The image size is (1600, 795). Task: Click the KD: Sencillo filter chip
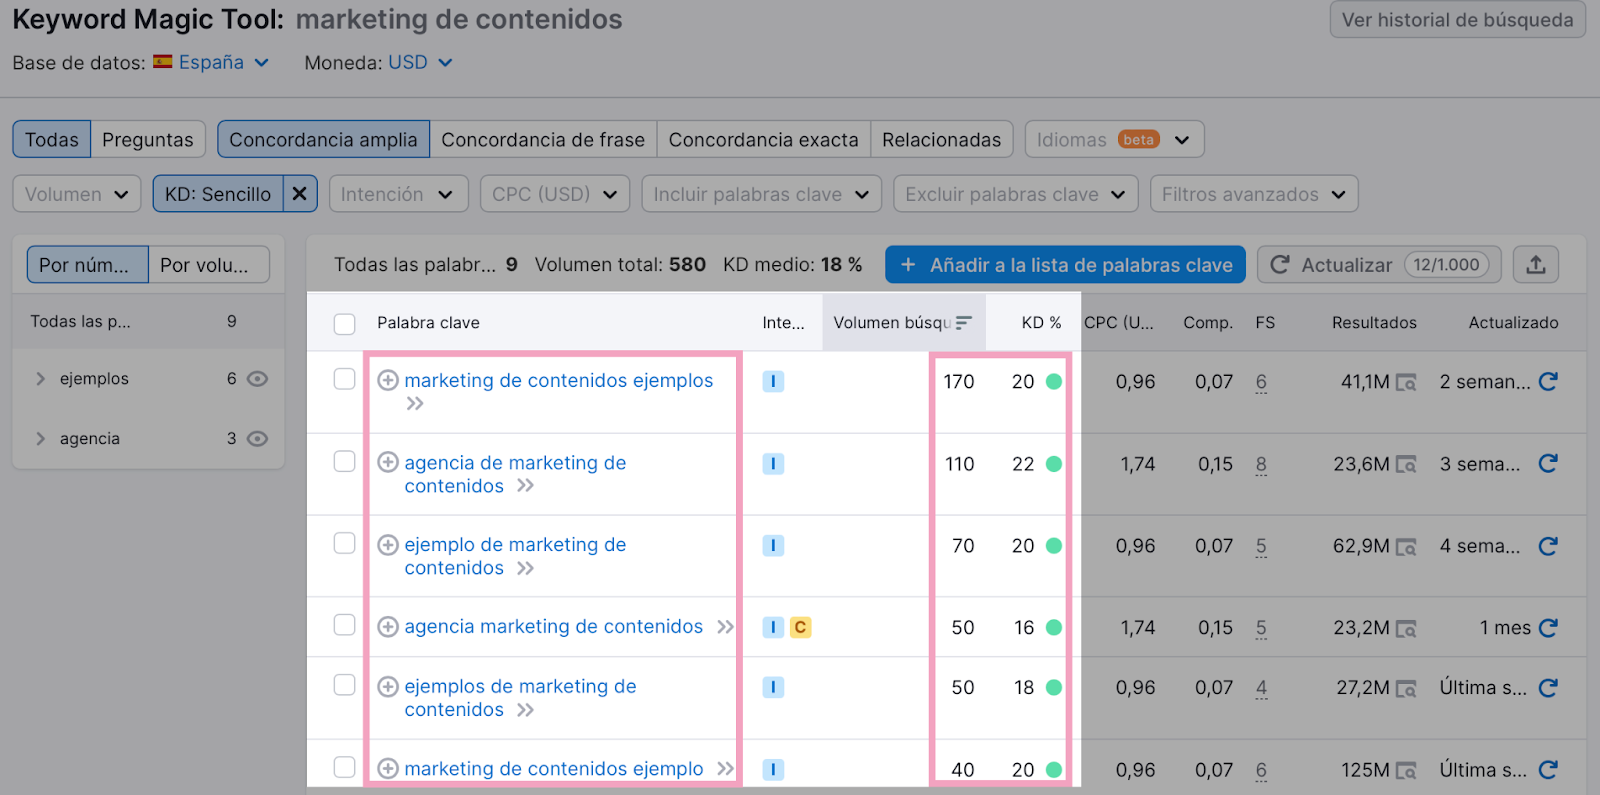tap(218, 194)
